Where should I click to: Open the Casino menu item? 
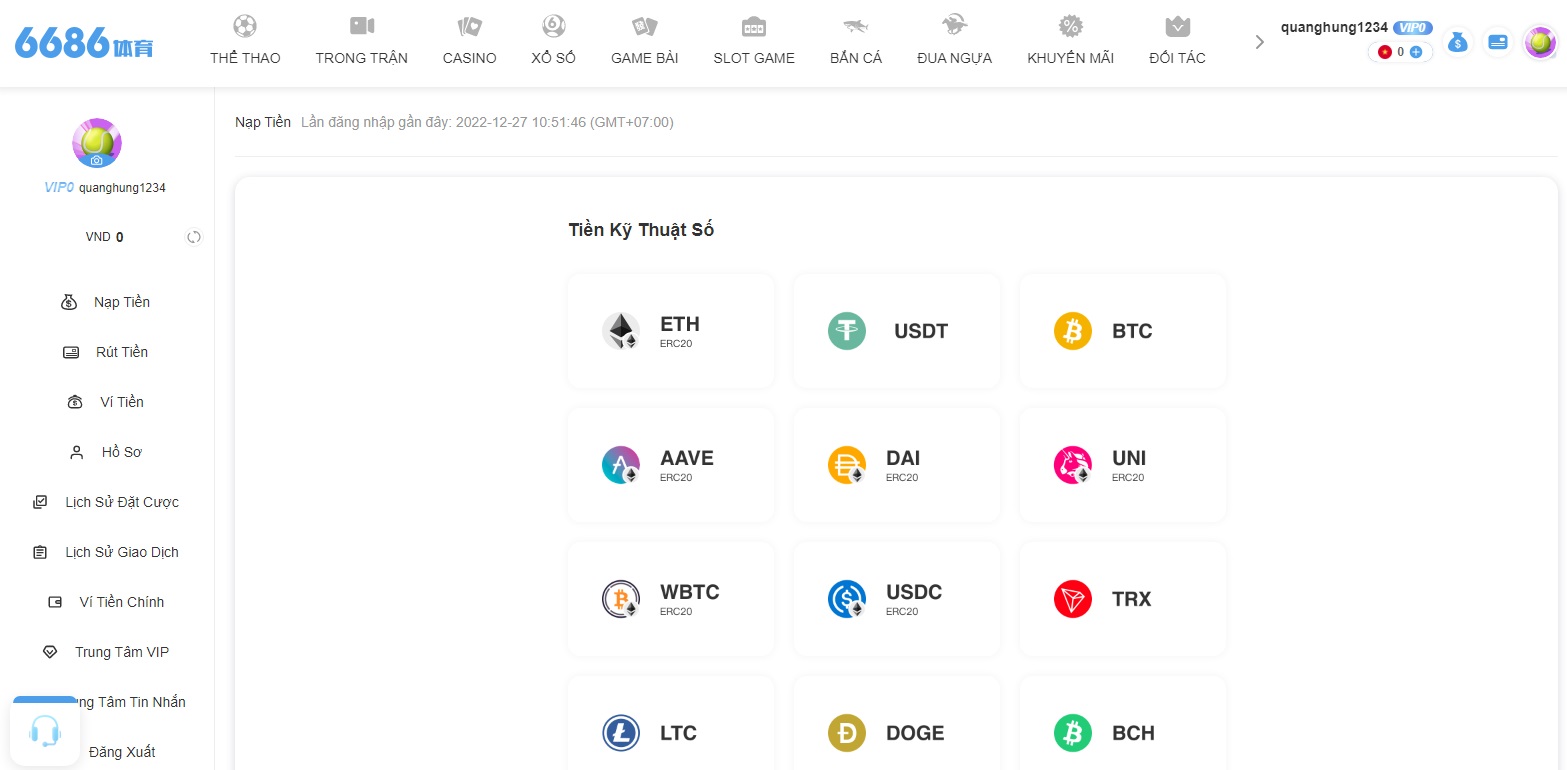tap(469, 40)
